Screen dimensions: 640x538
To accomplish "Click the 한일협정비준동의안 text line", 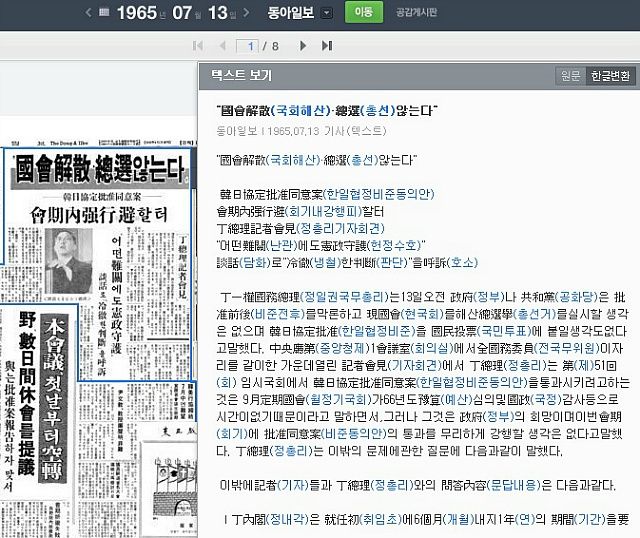I will click(x=326, y=194).
